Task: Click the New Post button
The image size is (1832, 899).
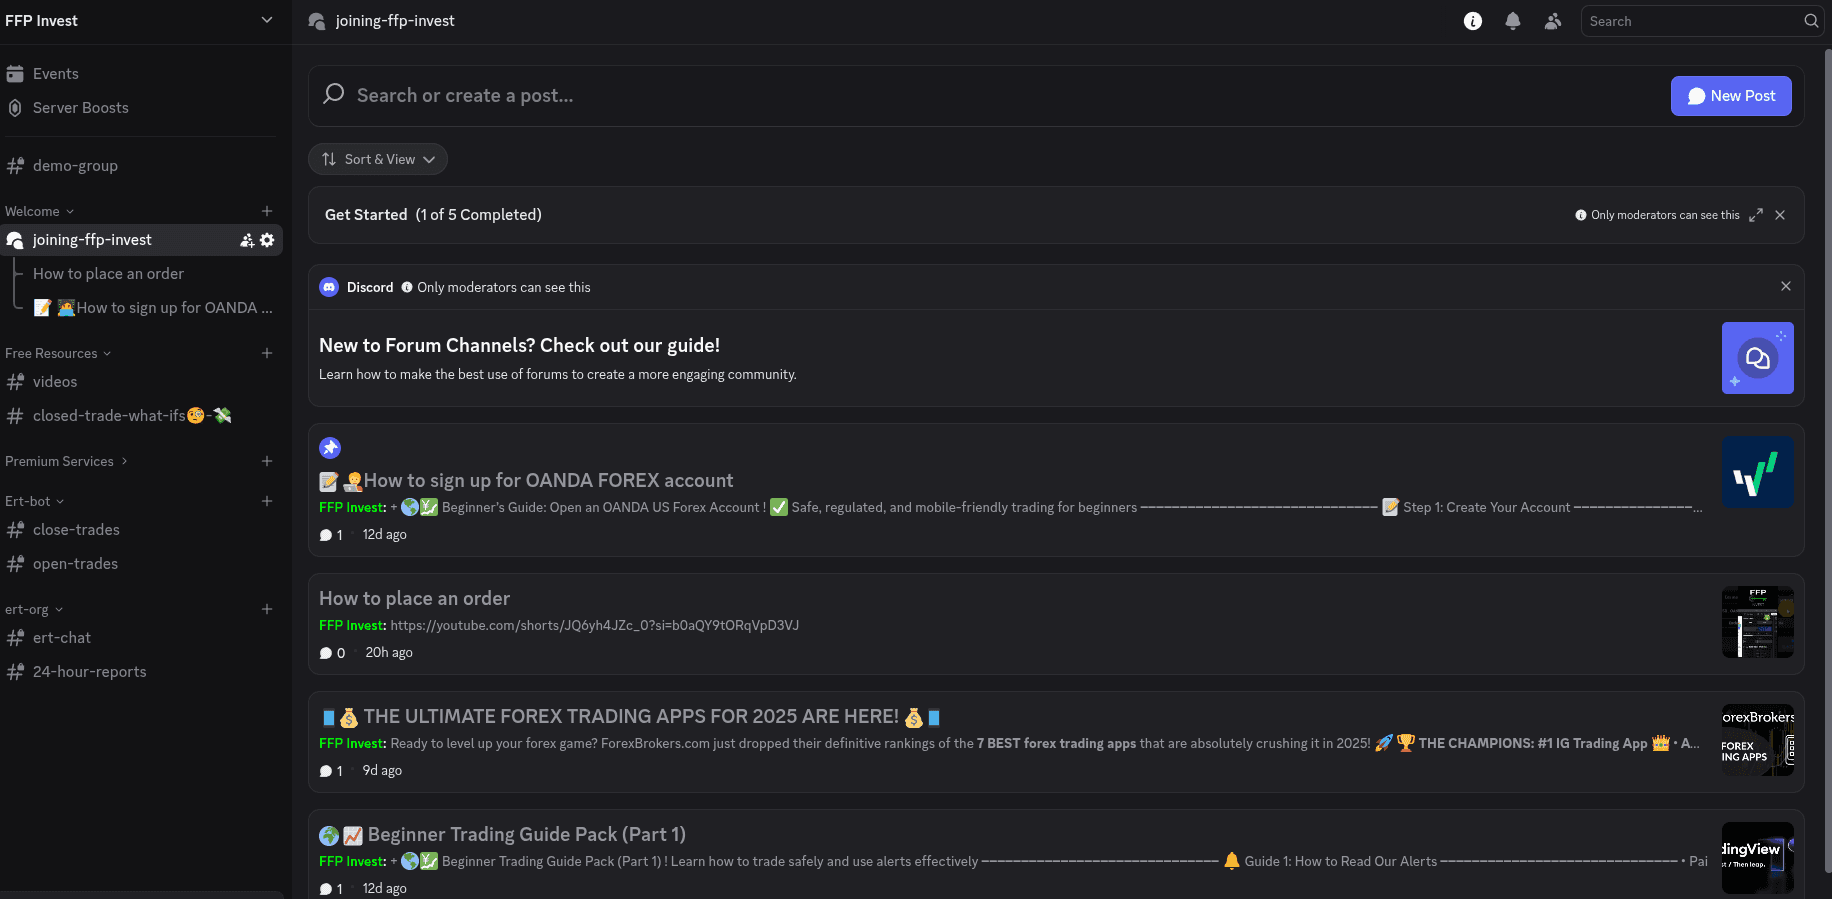Action: [x=1731, y=96]
